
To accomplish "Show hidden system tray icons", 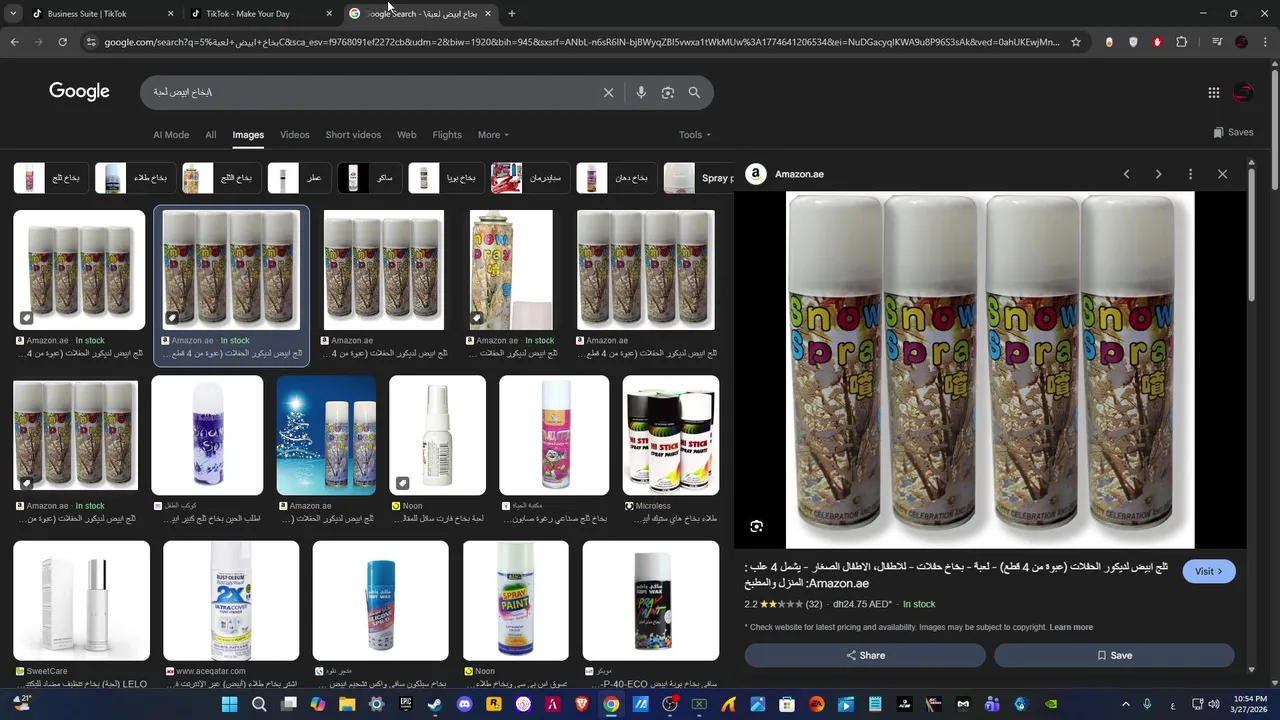I will point(1126,704).
